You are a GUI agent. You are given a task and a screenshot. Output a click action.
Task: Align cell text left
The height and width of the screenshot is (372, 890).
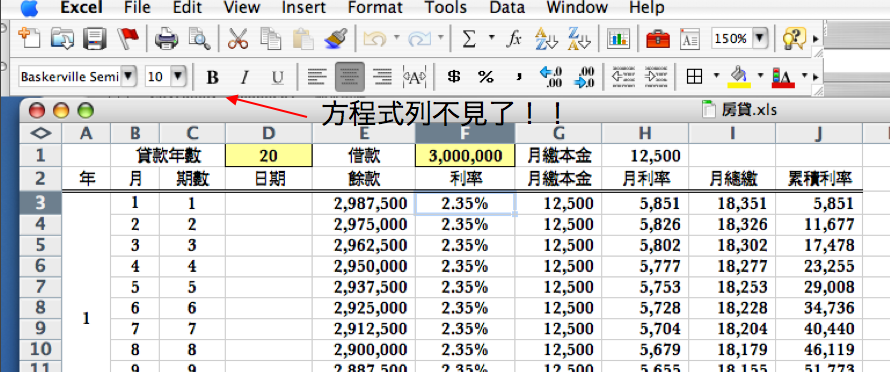(x=317, y=76)
